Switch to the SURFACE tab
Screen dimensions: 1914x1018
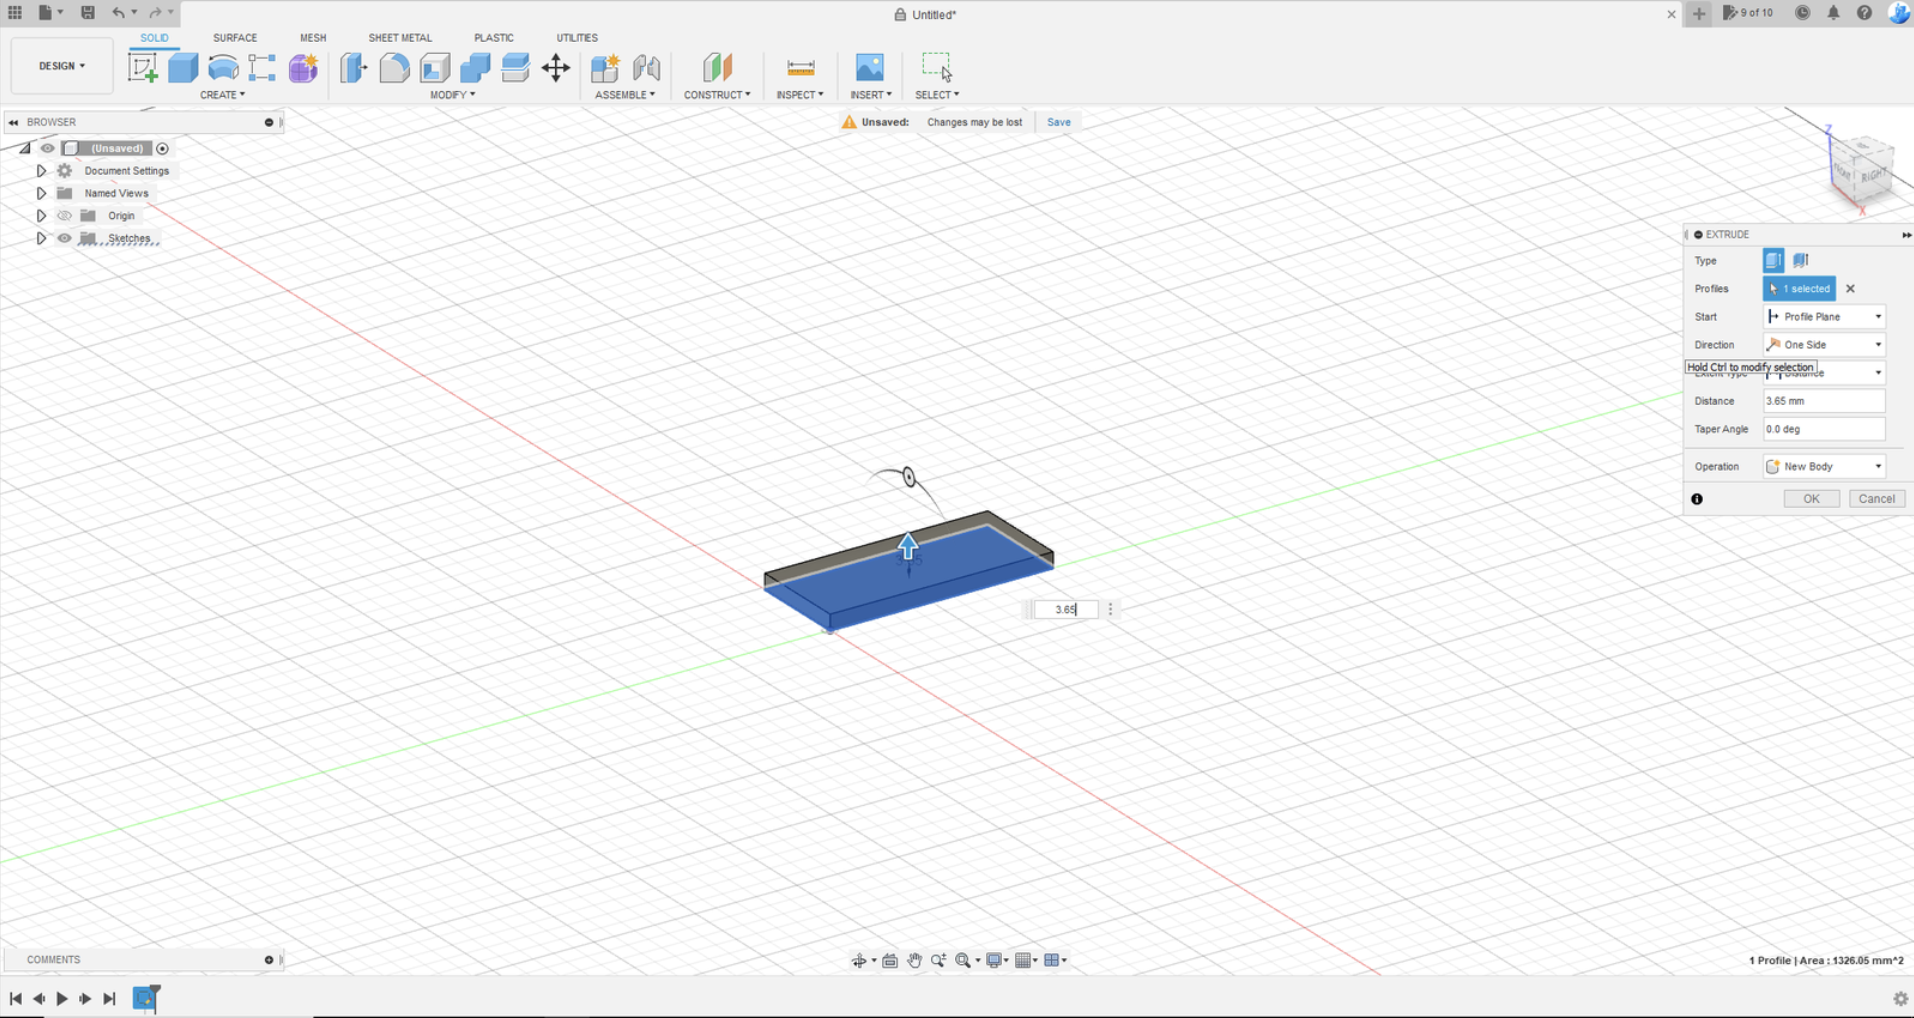click(x=235, y=38)
